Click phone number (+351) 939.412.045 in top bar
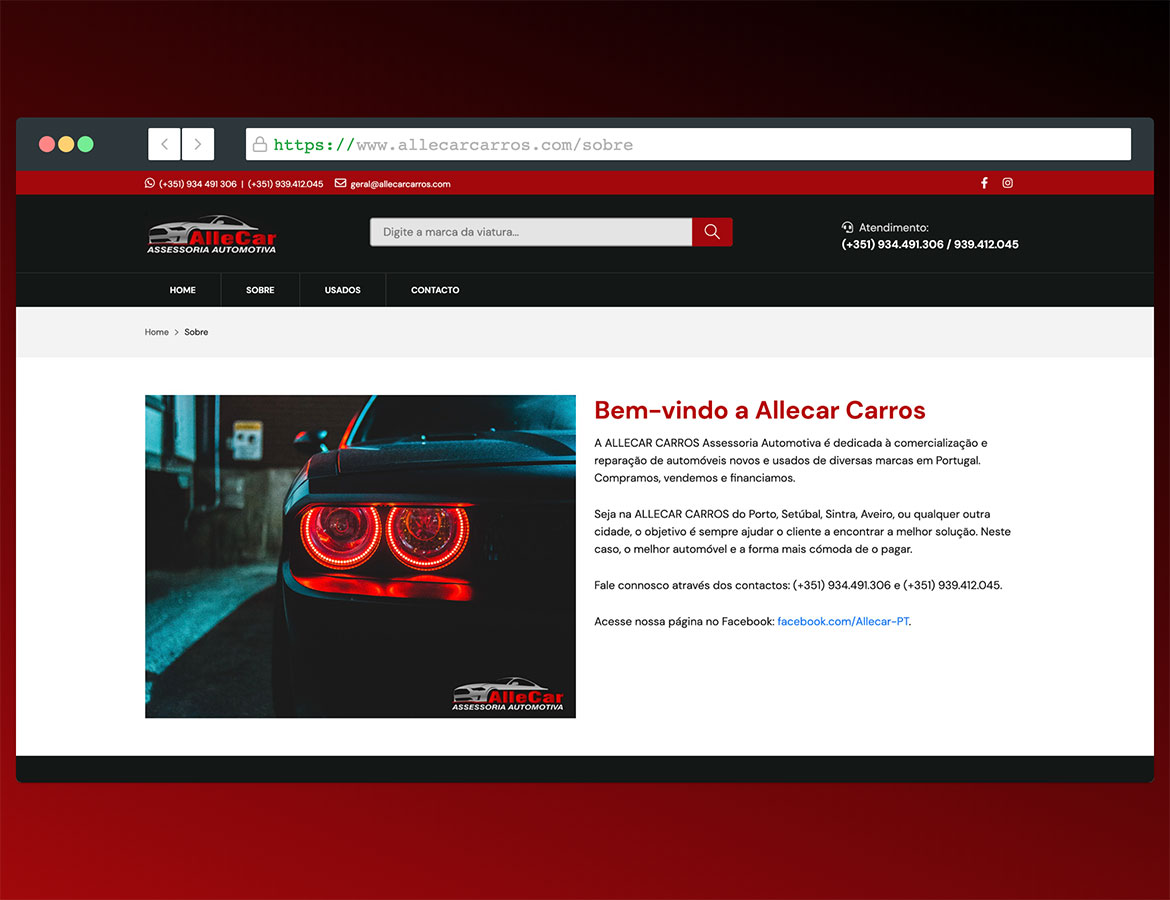1170x900 pixels. [286, 184]
